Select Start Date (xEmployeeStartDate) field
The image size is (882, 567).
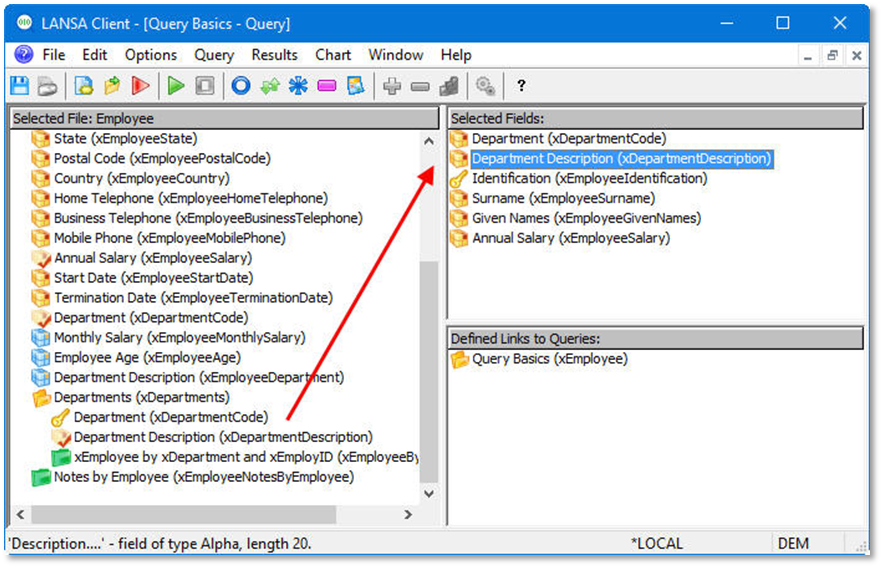coord(154,278)
